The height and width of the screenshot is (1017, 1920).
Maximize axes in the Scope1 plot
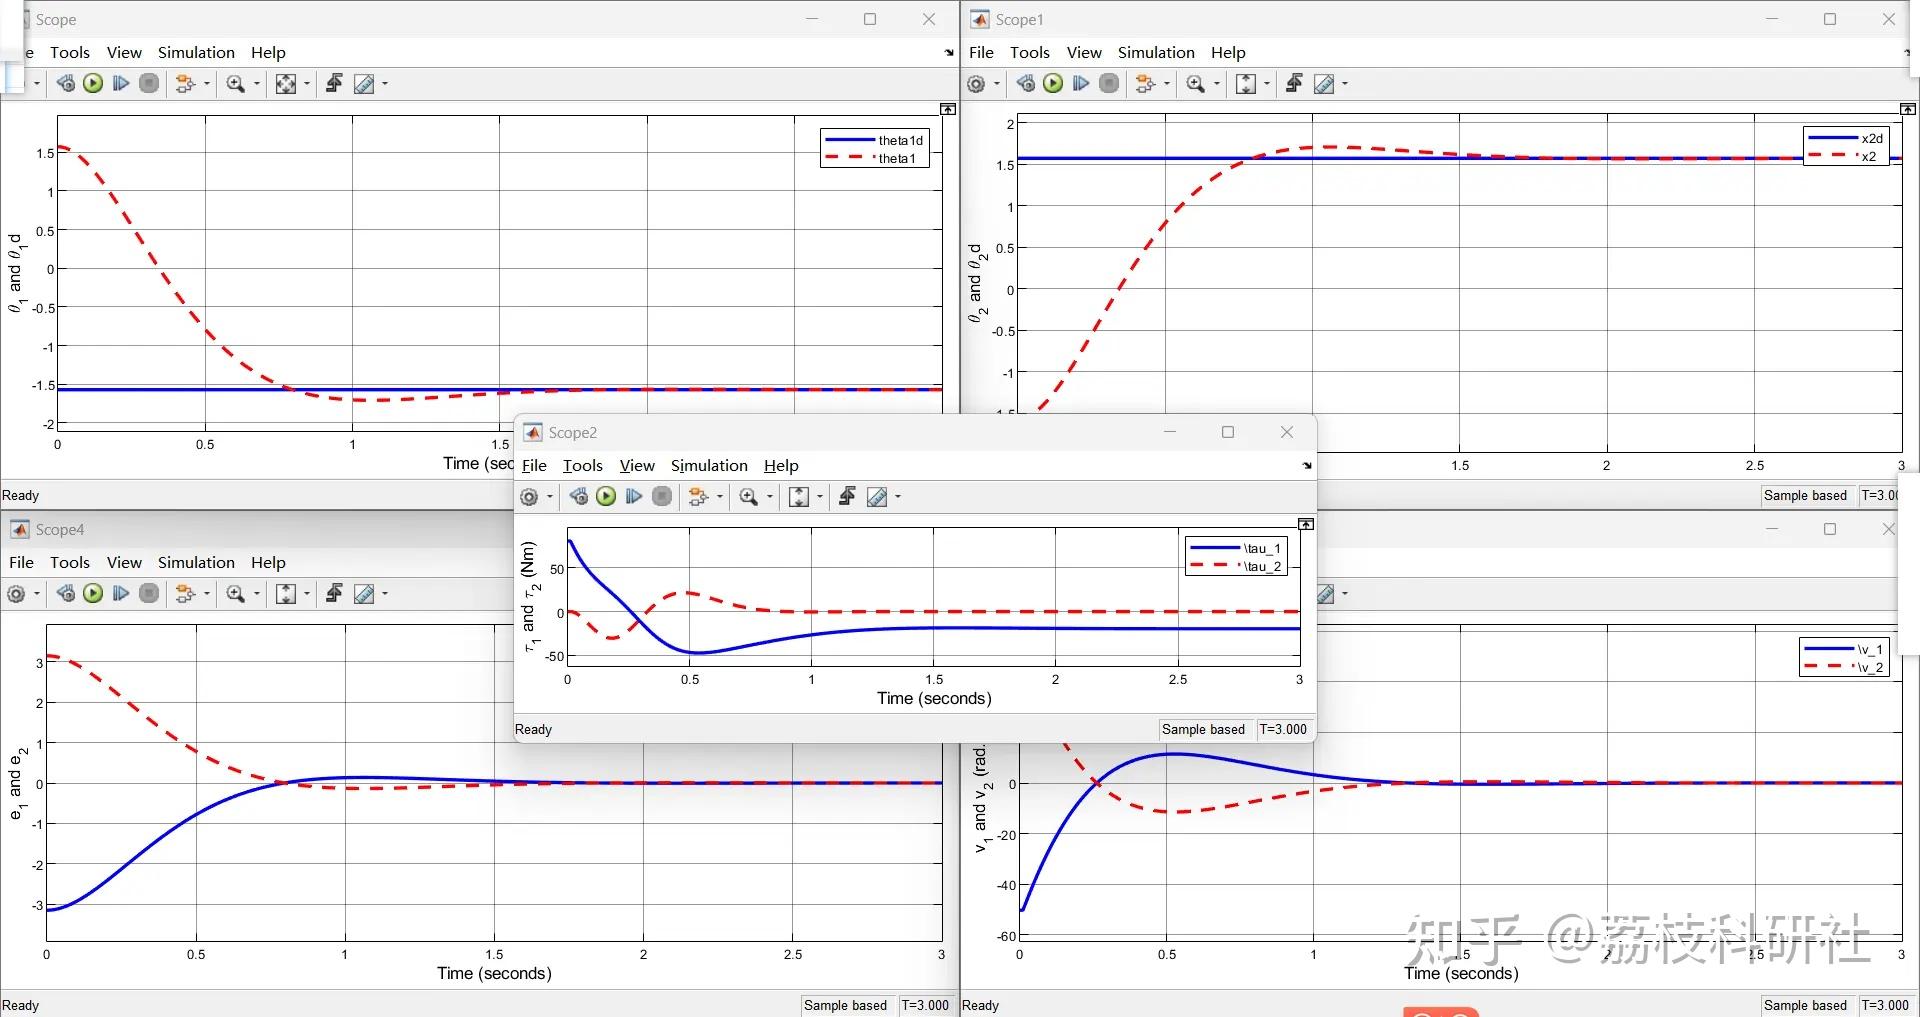[1908, 109]
